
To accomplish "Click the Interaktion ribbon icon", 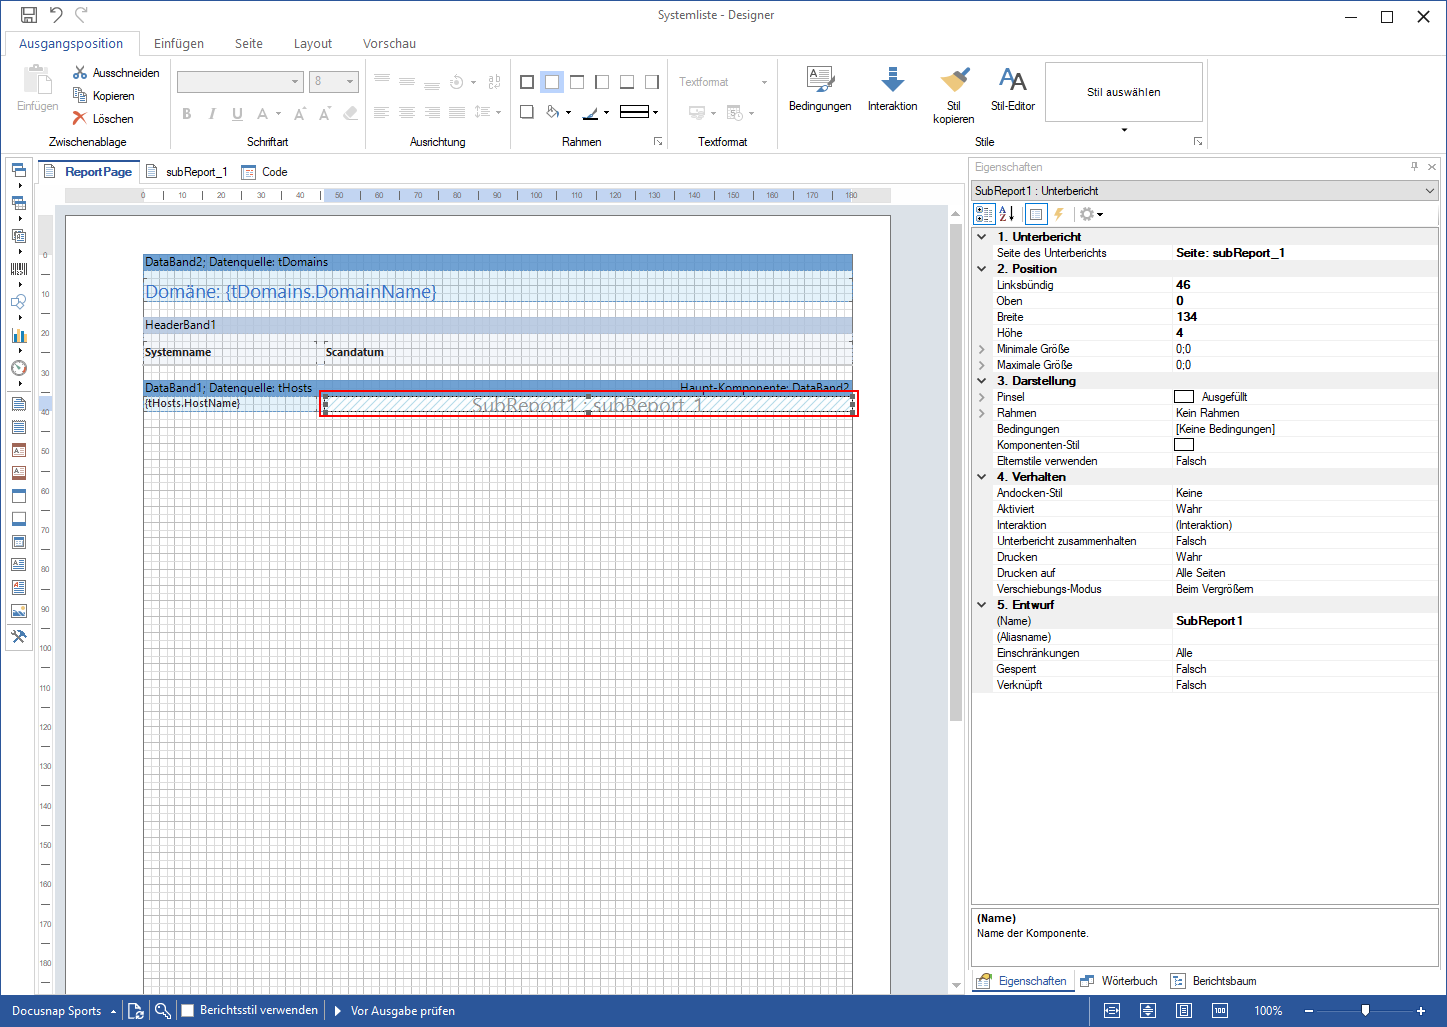I will pyautogui.click(x=892, y=80).
